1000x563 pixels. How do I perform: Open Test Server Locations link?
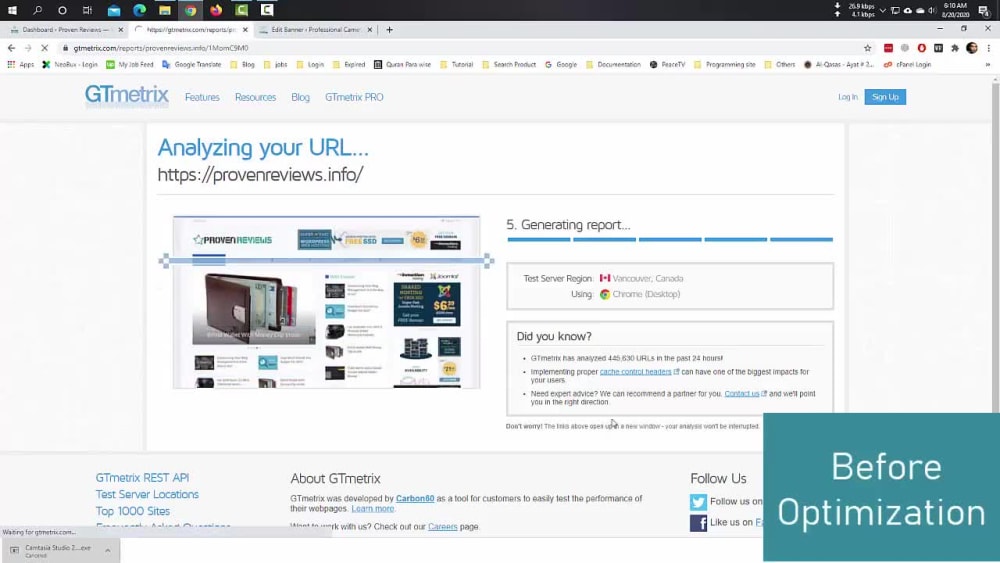147,494
